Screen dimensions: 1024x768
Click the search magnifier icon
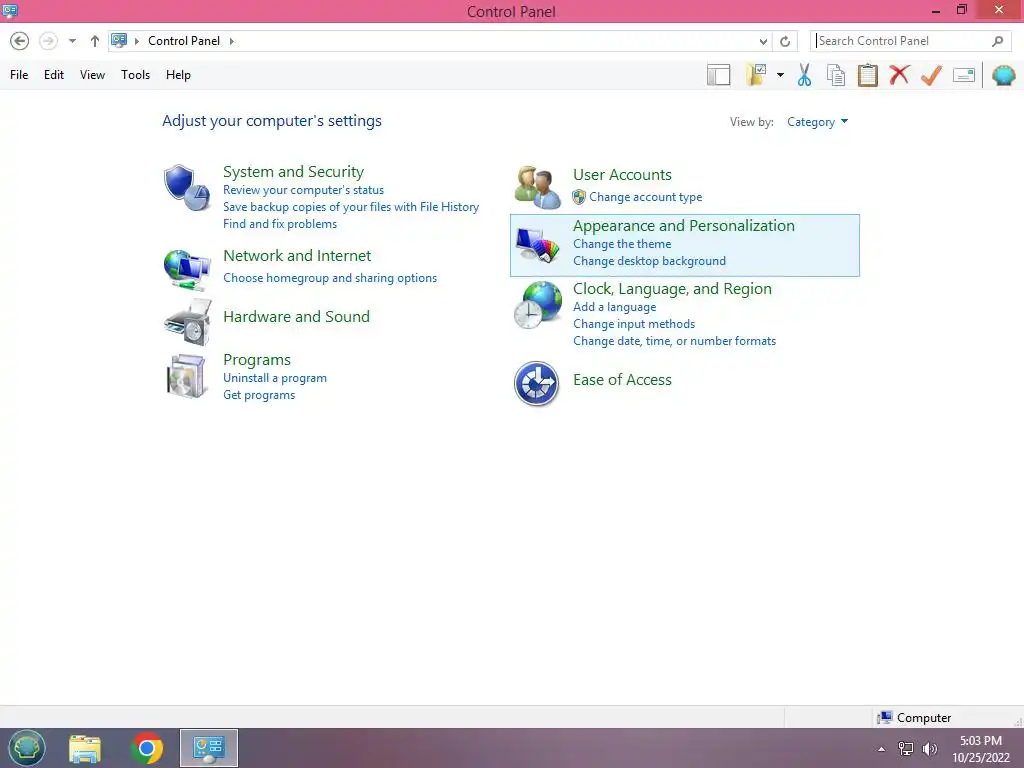coord(997,41)
